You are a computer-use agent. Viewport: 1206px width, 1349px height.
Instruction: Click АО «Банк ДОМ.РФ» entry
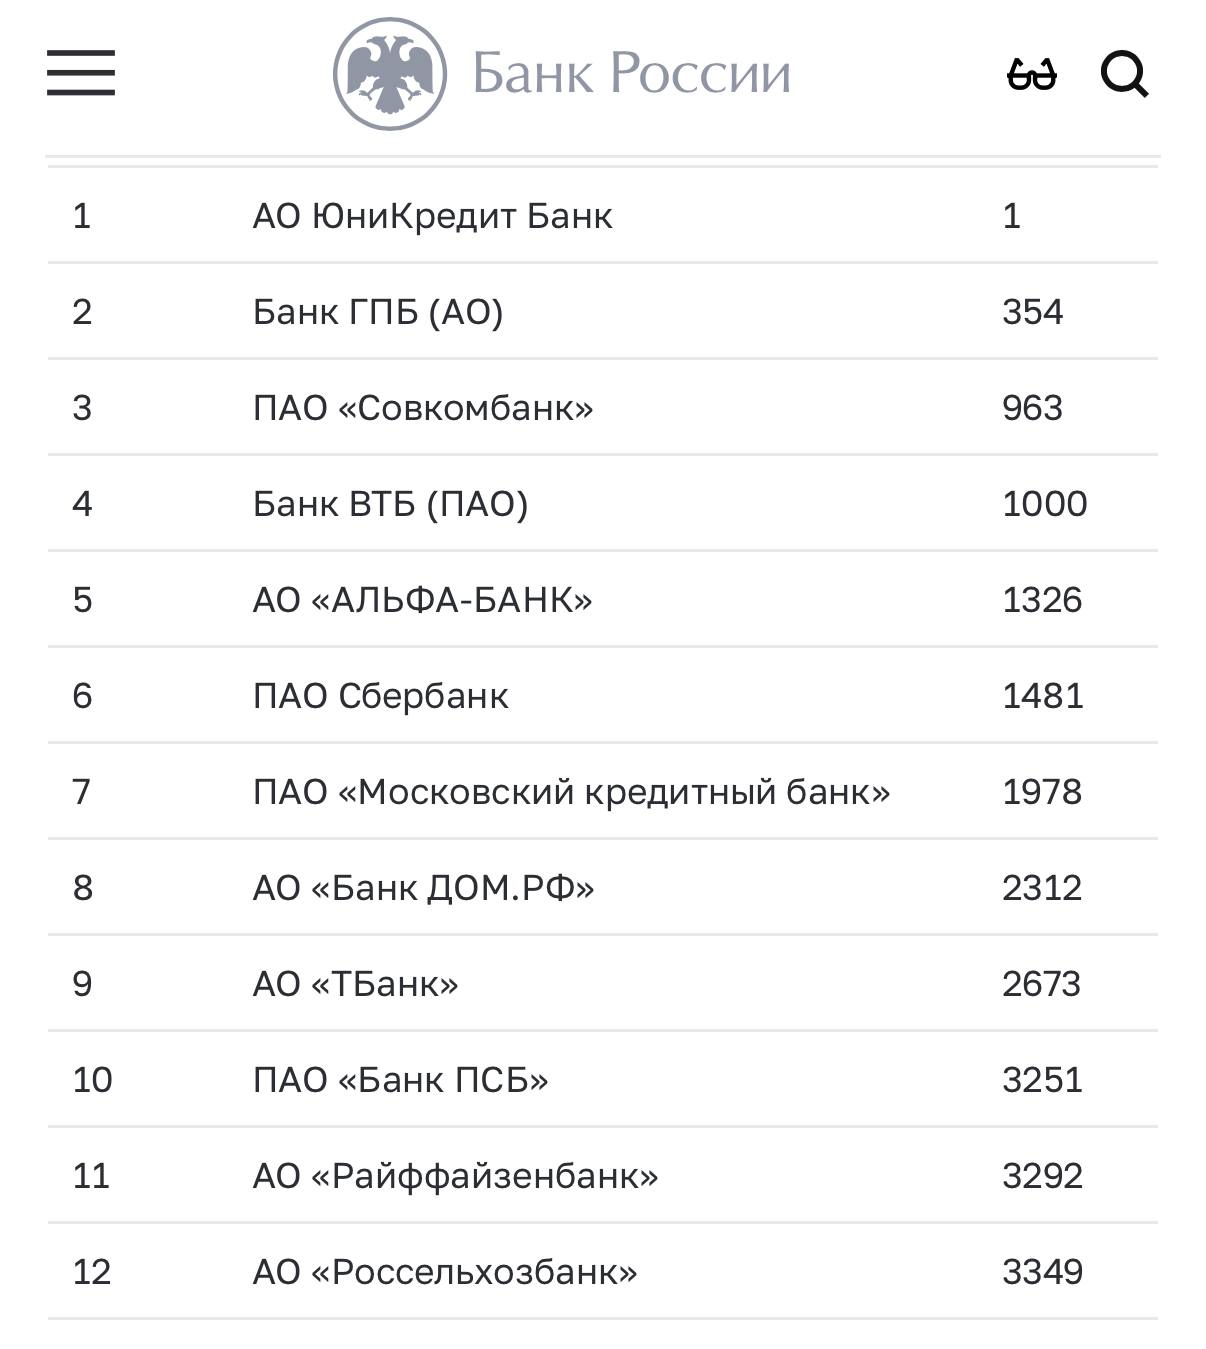[x=423, y=888]
